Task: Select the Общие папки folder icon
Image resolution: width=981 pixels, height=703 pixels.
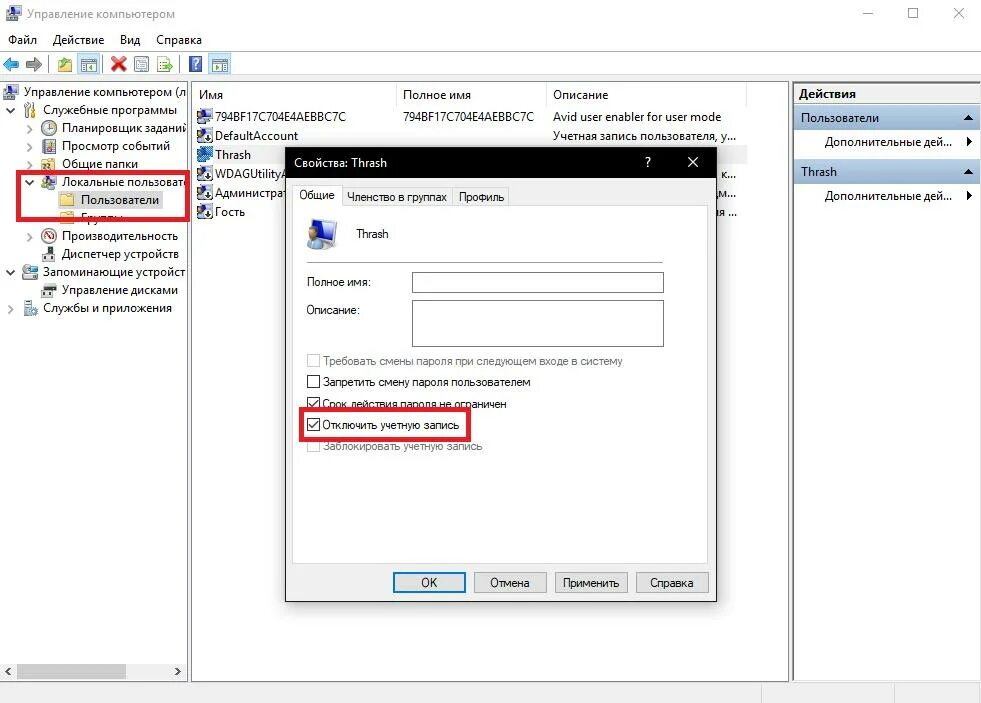Action: tap(49, 164)
